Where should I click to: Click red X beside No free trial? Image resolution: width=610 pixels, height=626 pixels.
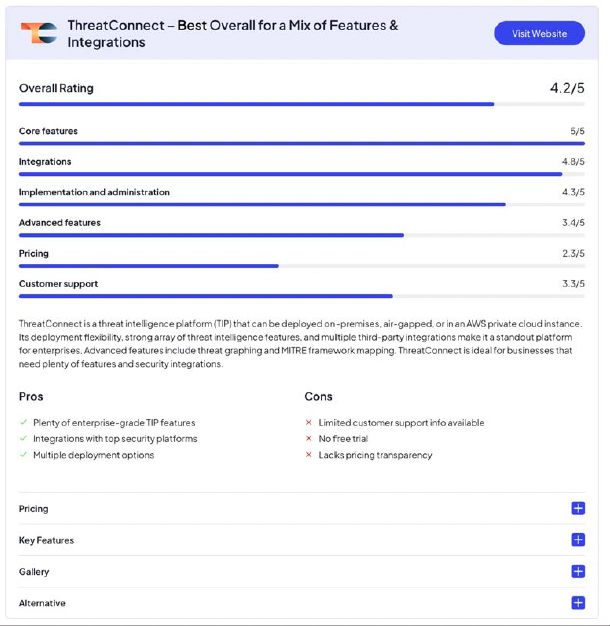(309, 439)
